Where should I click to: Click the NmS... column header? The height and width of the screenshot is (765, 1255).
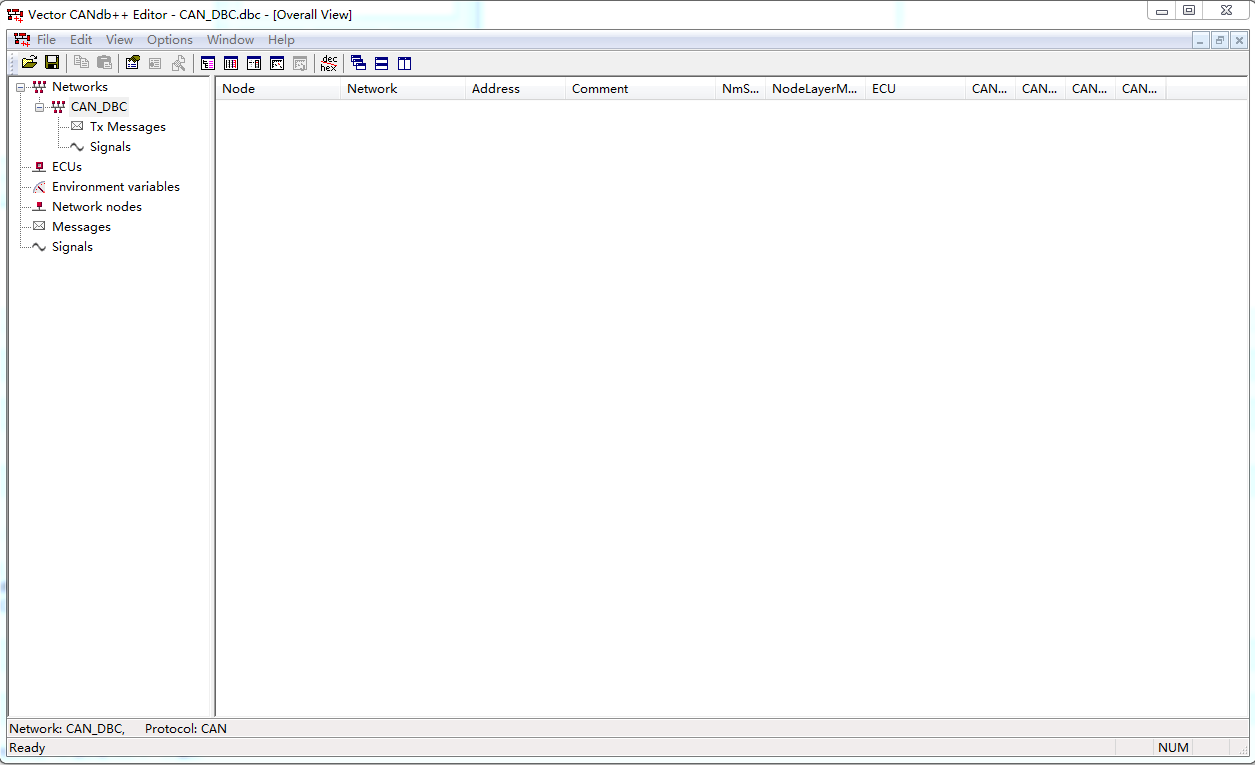pos(741,89)
